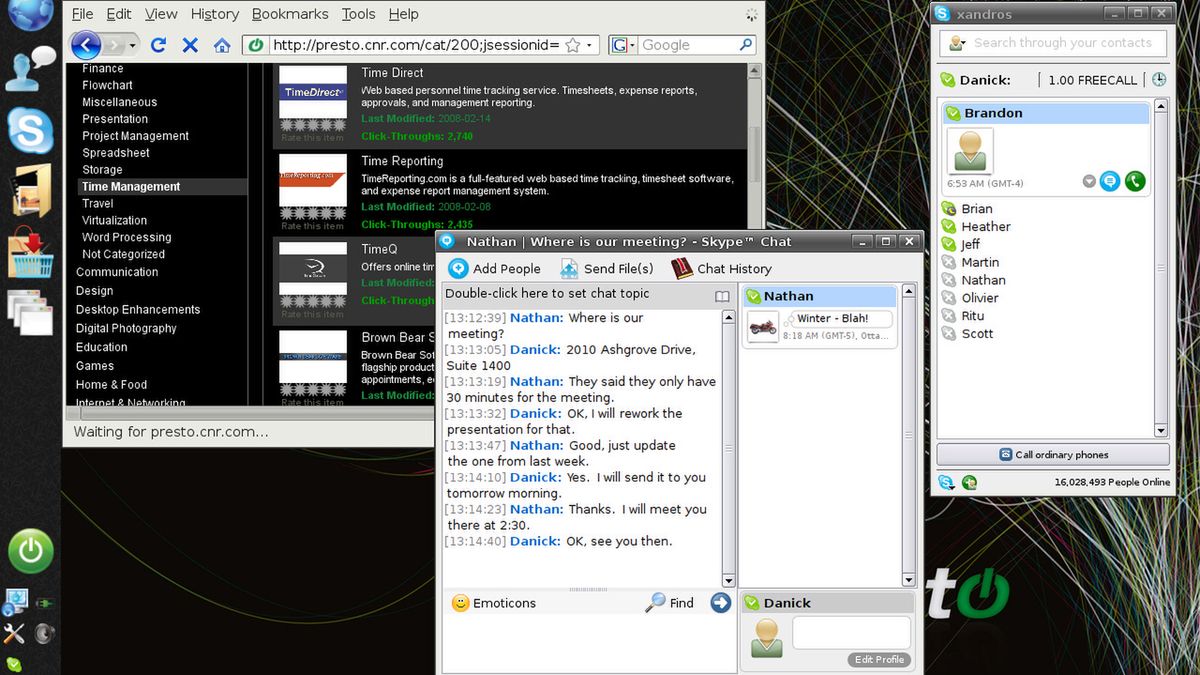Open the speaker volume tray icon
Screen dimensions: 1200x675
point(44,632)
